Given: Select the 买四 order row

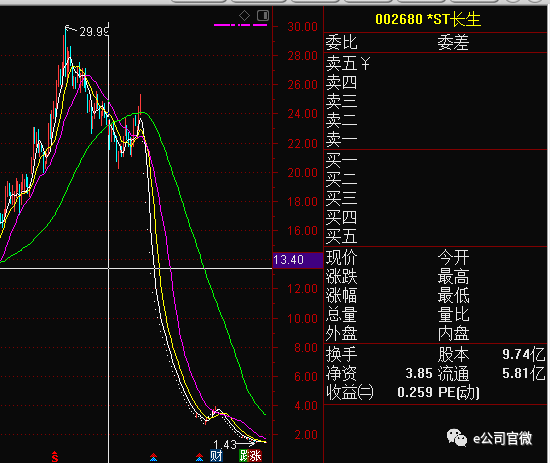Looking at the screenshot, I should pos(435,217).
